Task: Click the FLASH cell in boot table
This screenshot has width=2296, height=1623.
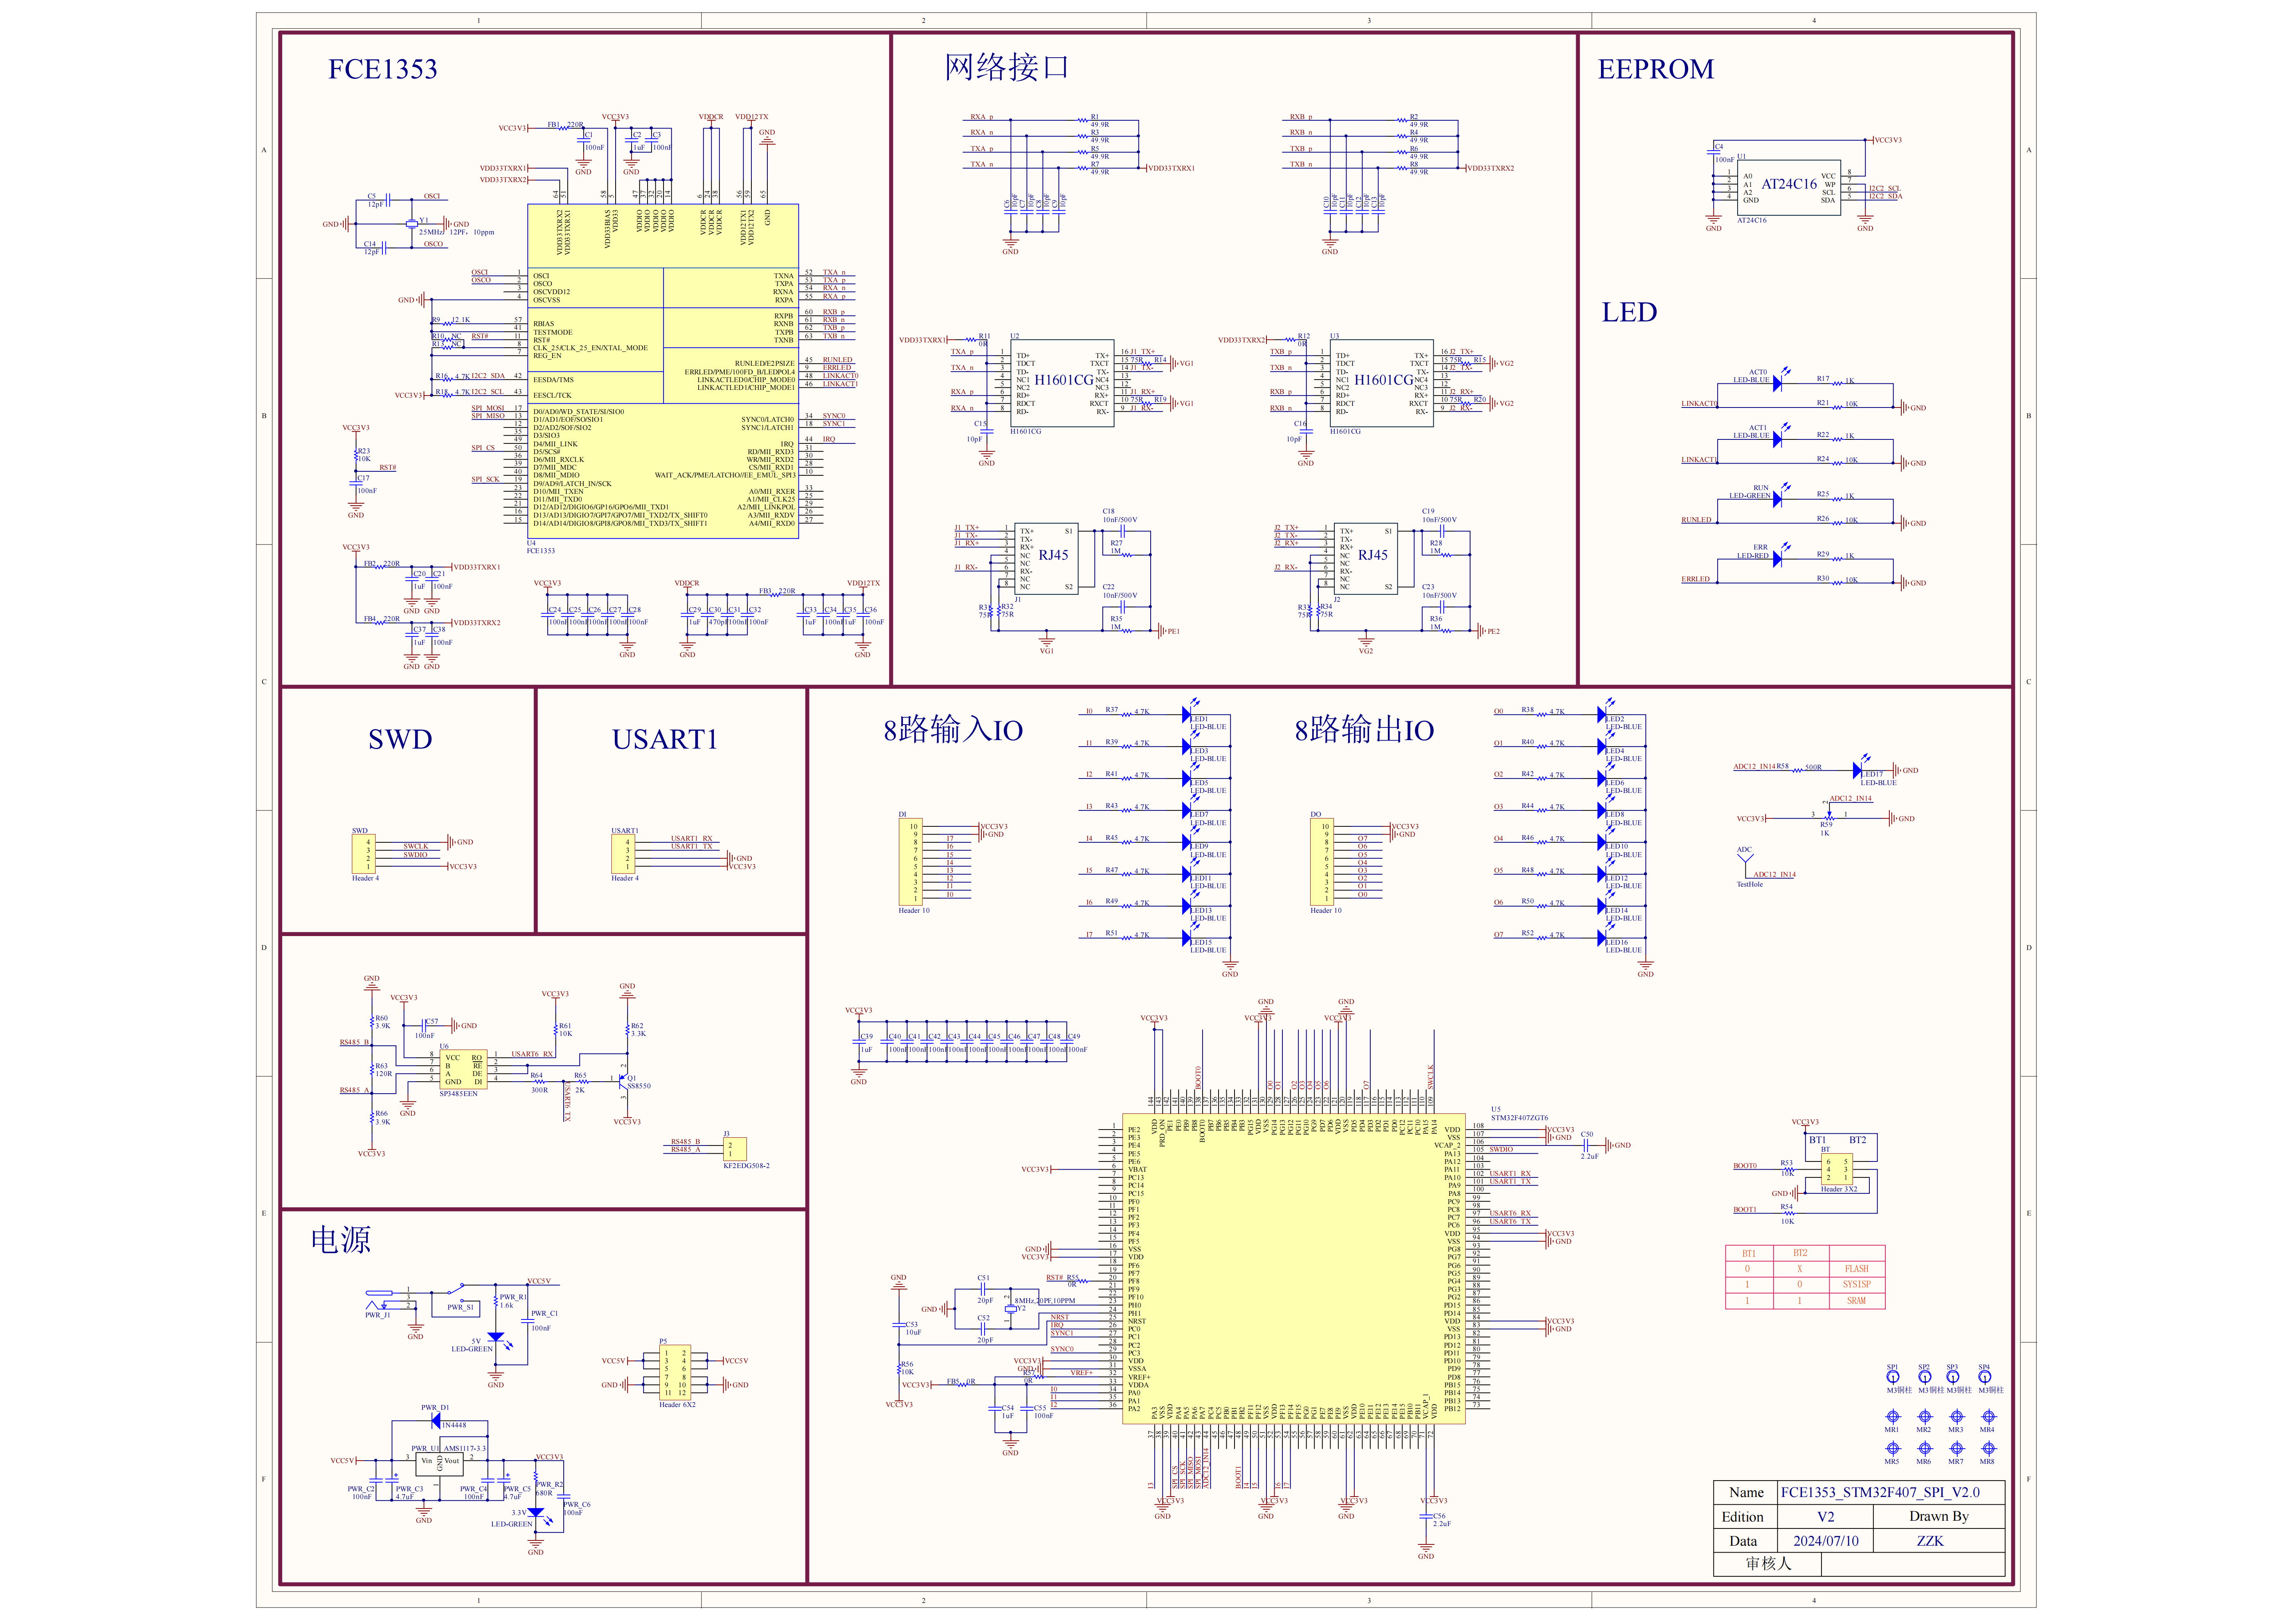Action: (1857, 1269)
